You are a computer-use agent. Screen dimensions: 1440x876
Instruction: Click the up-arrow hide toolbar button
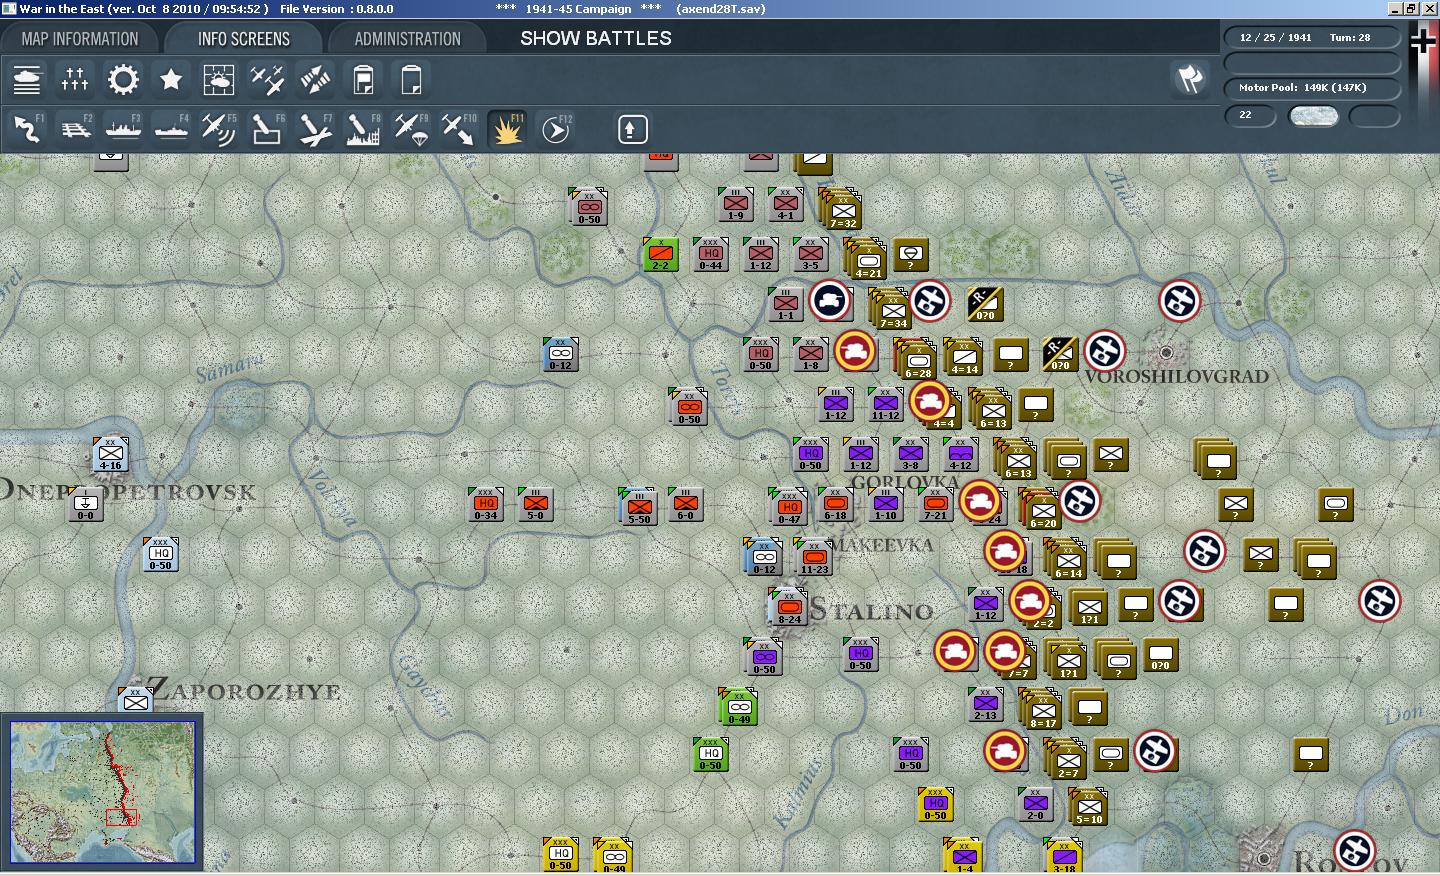tap(632, 129)
